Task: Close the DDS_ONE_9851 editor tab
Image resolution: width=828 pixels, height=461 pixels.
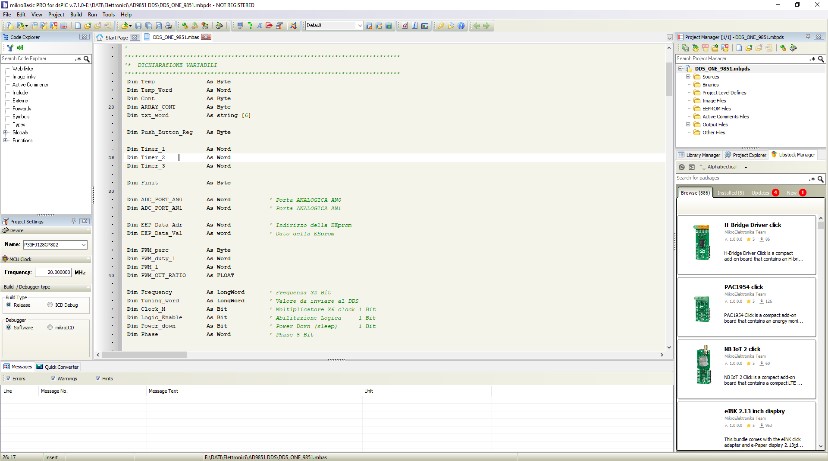Action: pyautogui.click(x=206, y=37)
